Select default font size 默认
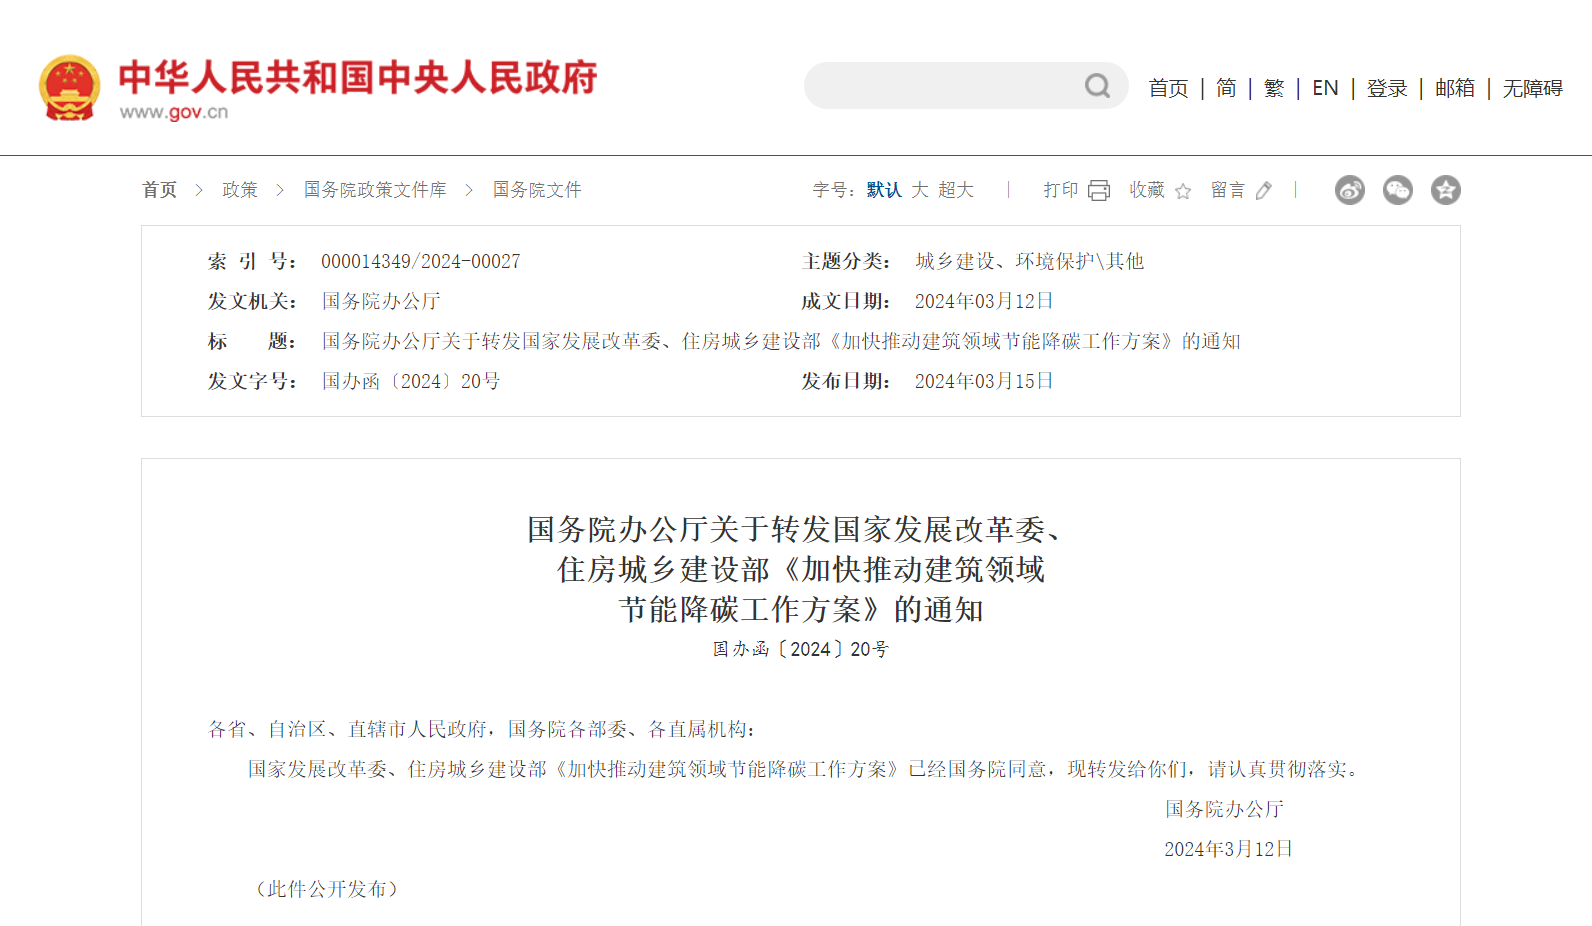The height and width of the screenshot is (926, 1592). coord(884,190)
